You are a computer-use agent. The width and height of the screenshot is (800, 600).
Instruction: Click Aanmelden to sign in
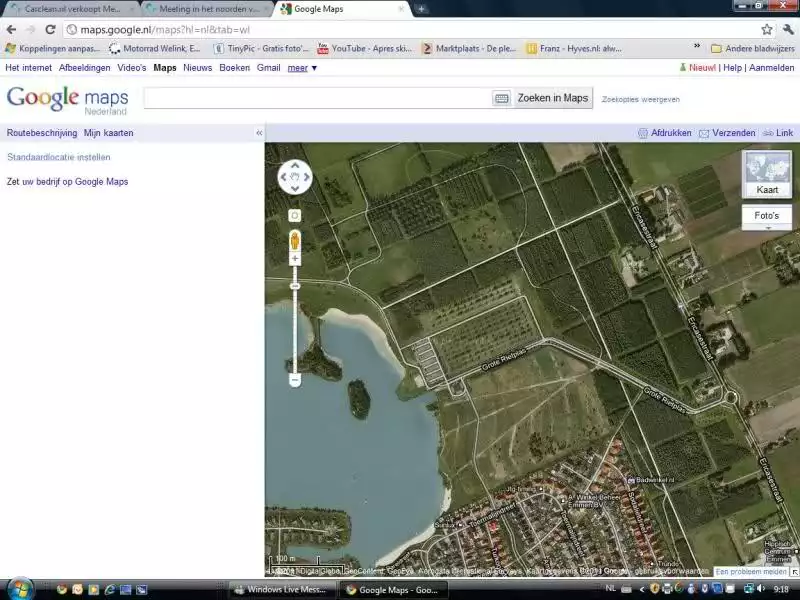[771, 68]
